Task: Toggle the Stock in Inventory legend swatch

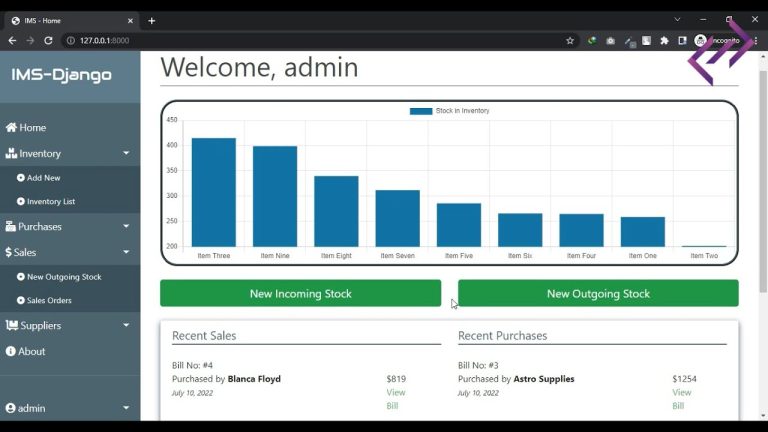Action: click(x=420, y=111)
